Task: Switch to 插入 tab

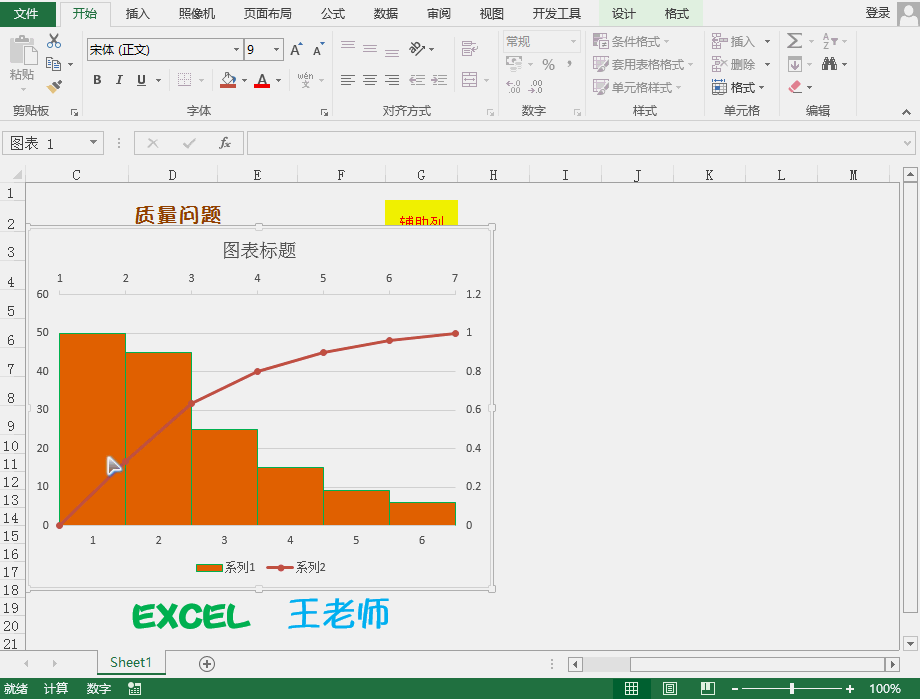Action: pyautogui.click(x=137, y=13)
